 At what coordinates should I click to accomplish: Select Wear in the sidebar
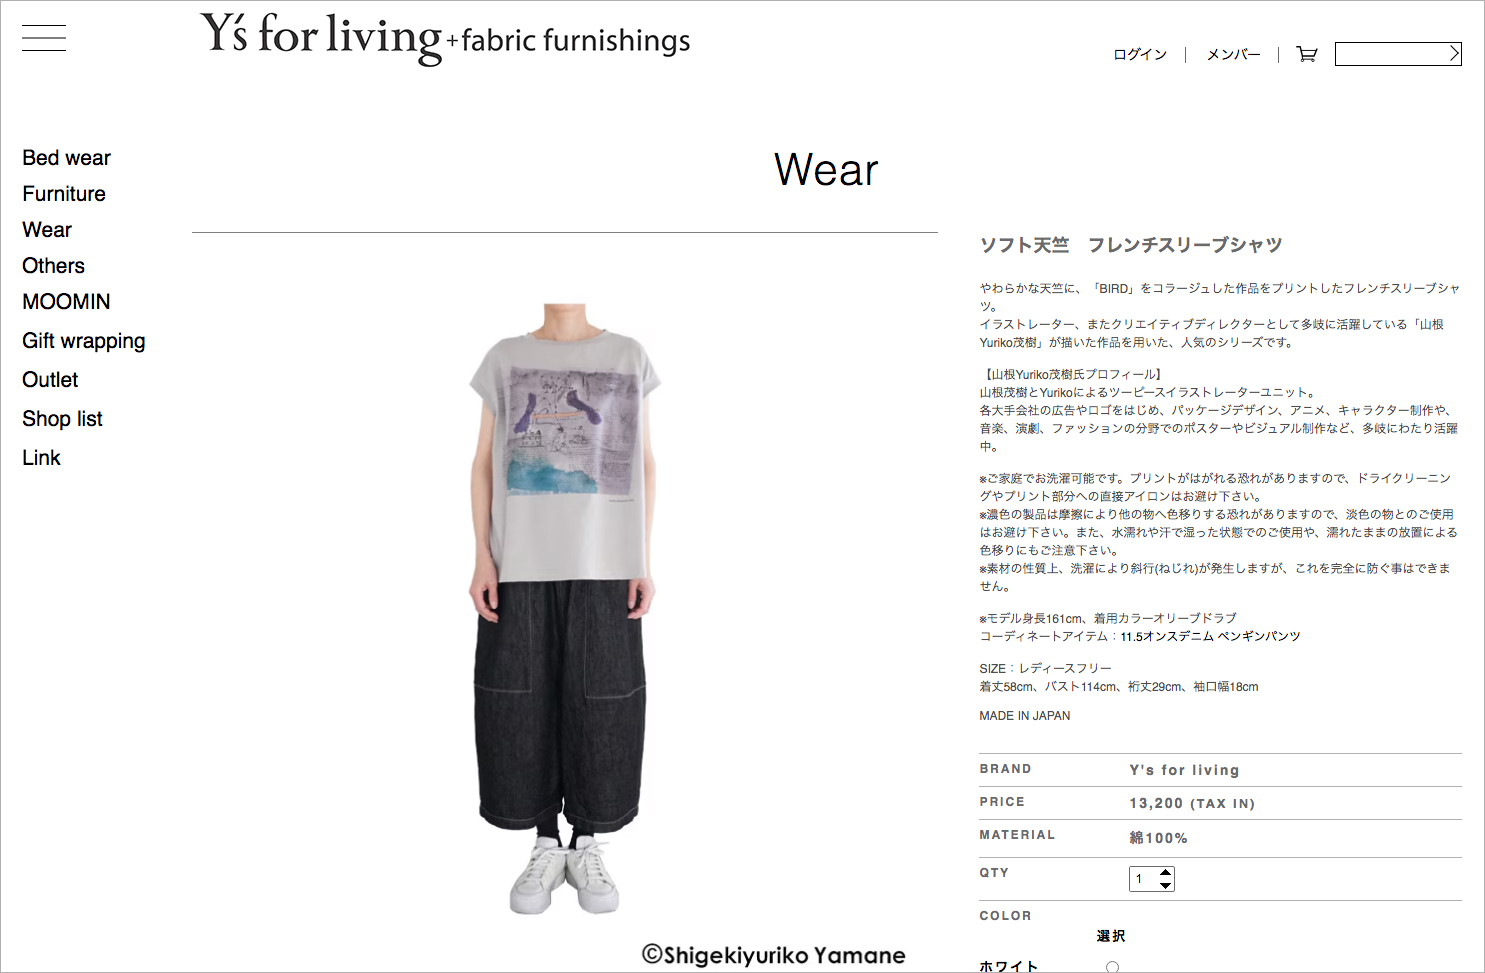click(x=47, y=230)
